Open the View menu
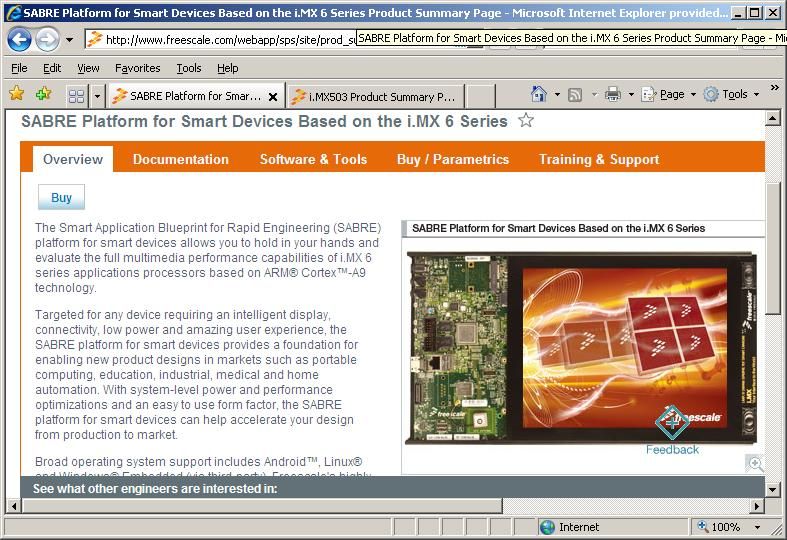787x540 pixels. [x=88, y=68]
